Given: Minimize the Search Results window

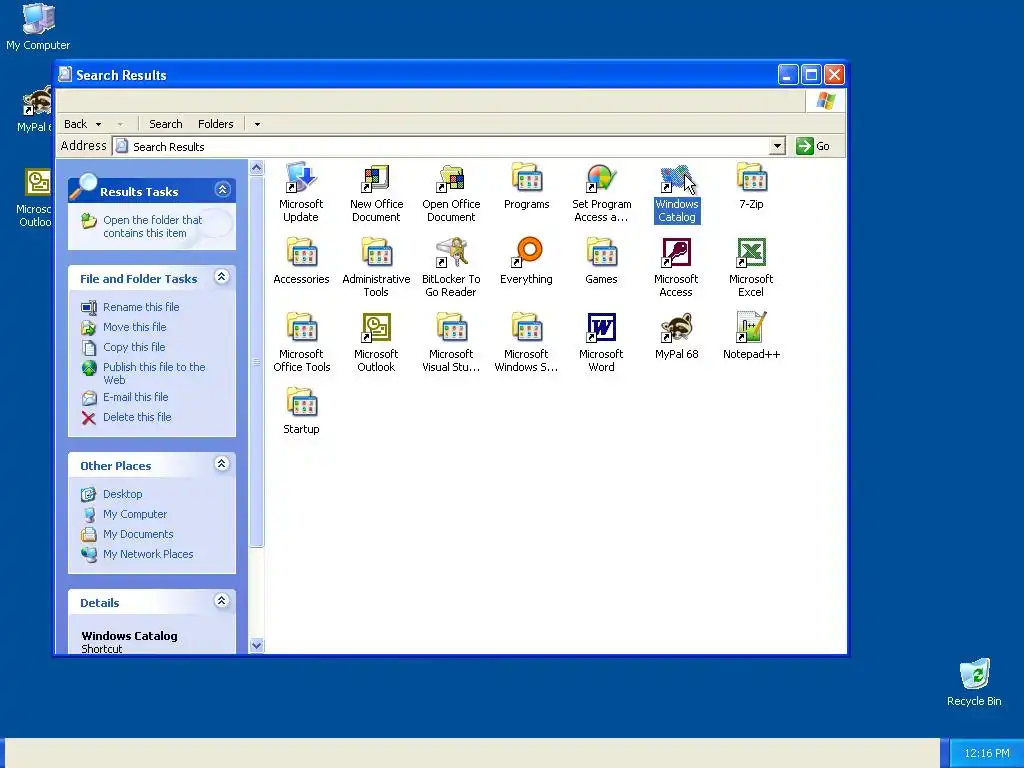Looking at the screenshot, I should pos(788,75).
